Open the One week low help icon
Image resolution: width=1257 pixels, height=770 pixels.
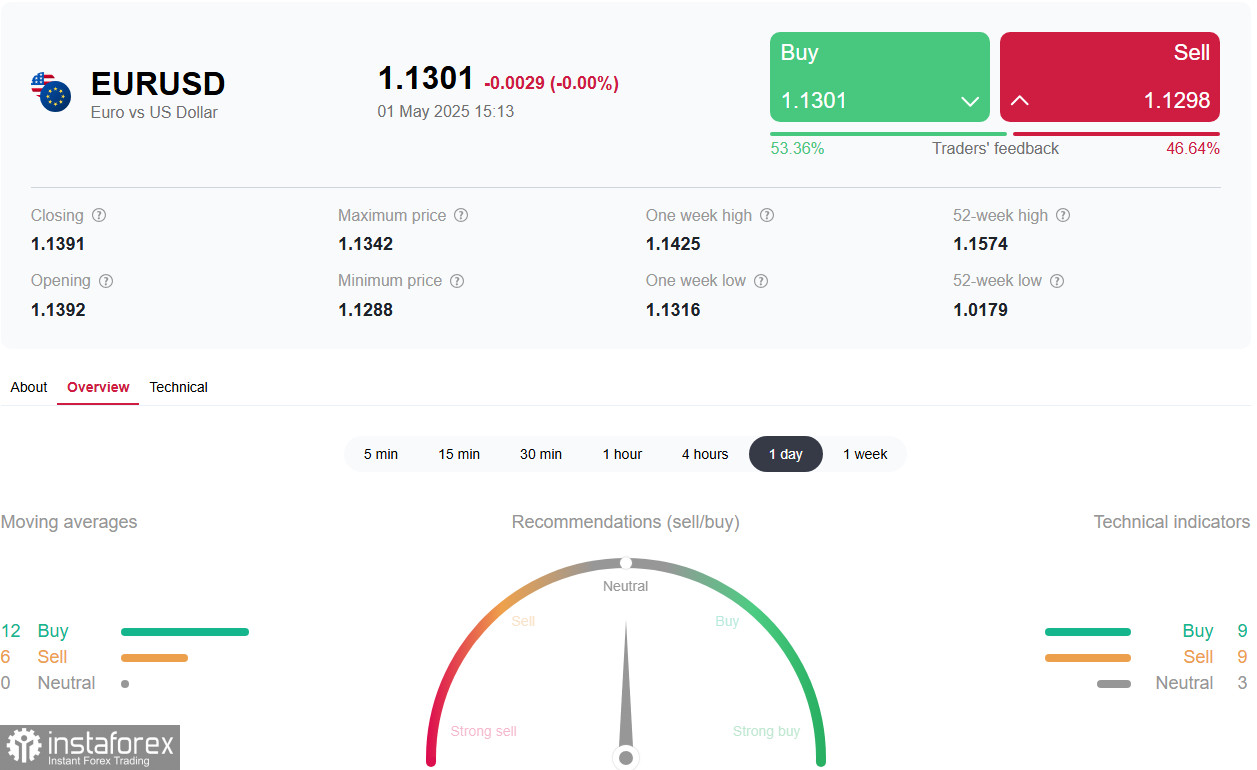point(761,281)
